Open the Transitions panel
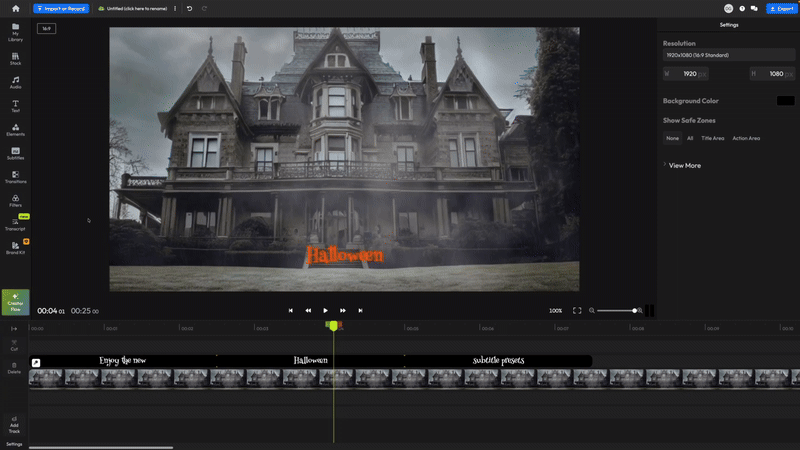800x450 pixels. pos(15,177)
